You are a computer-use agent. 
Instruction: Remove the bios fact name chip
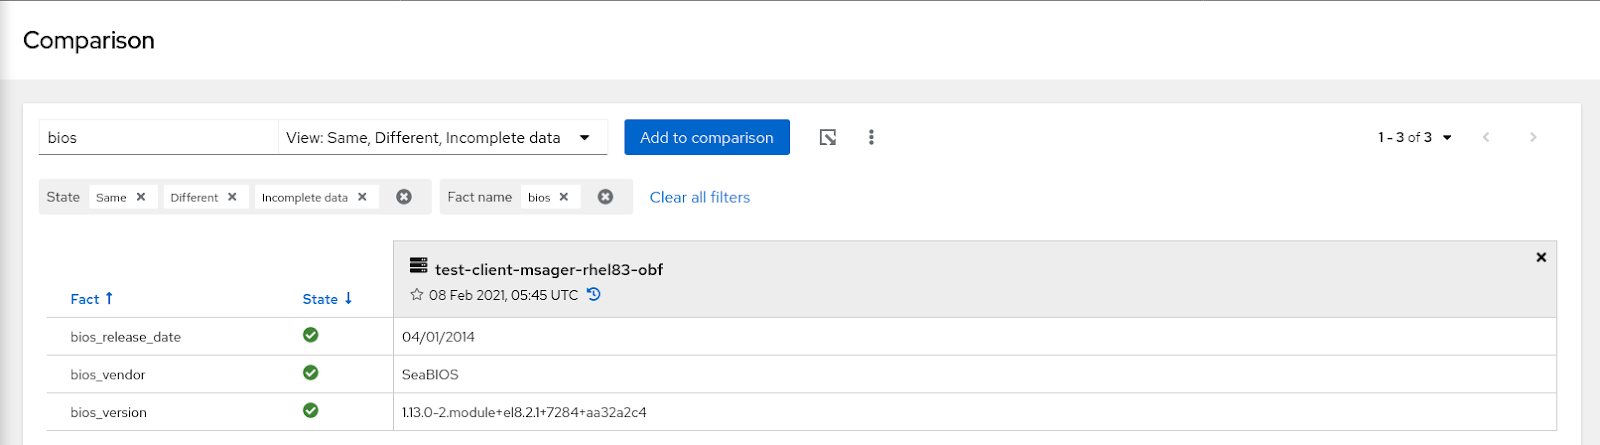click(564, 197)
